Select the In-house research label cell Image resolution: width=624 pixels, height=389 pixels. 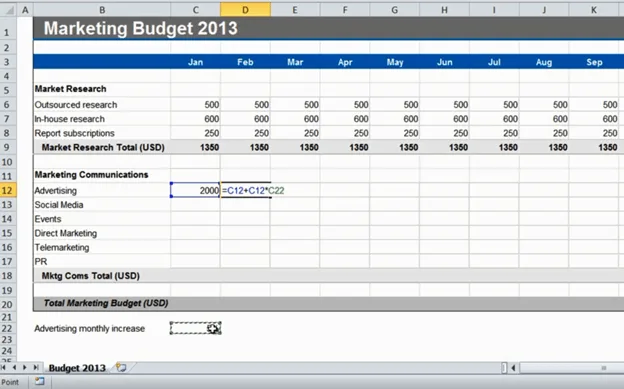point(102,119)
